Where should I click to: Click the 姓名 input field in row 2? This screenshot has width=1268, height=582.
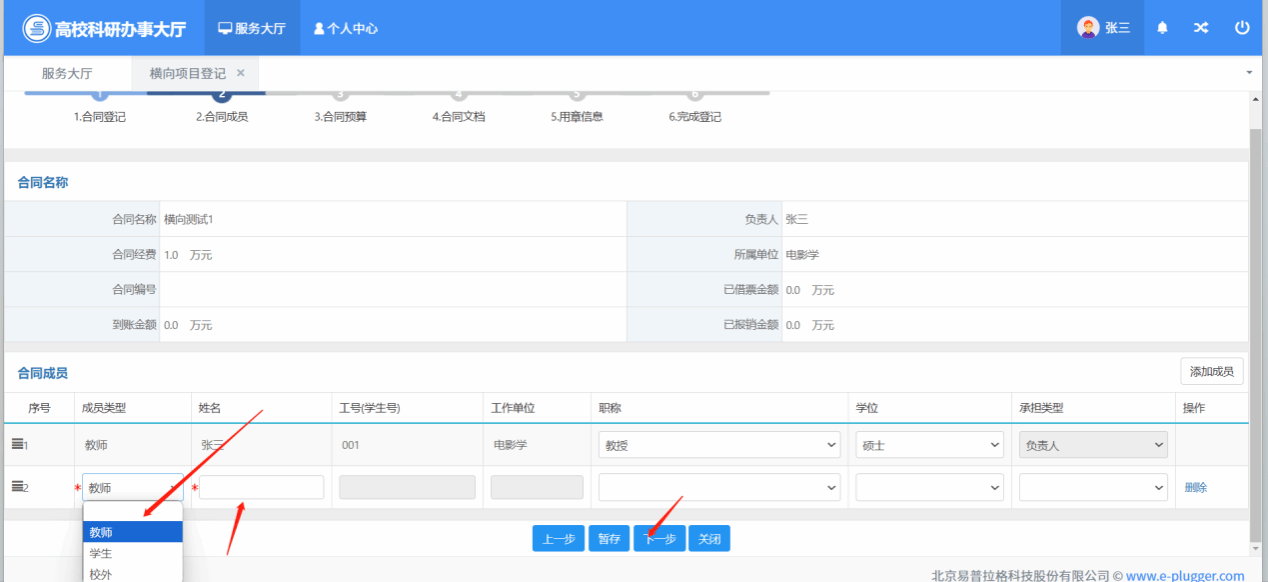pos(261,487)
